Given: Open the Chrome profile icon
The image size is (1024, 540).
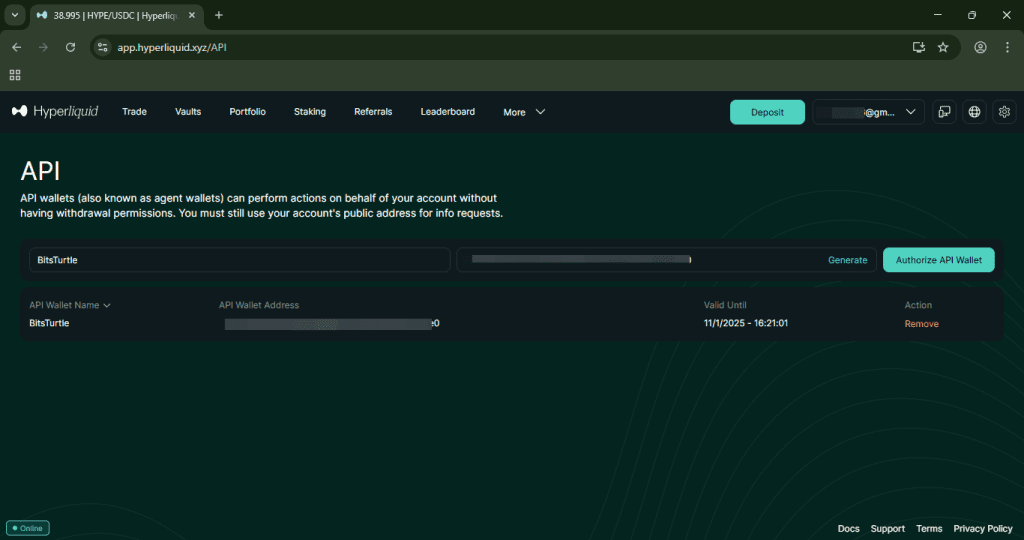Looking at the screenshot, I should click(x=980, y=47).
